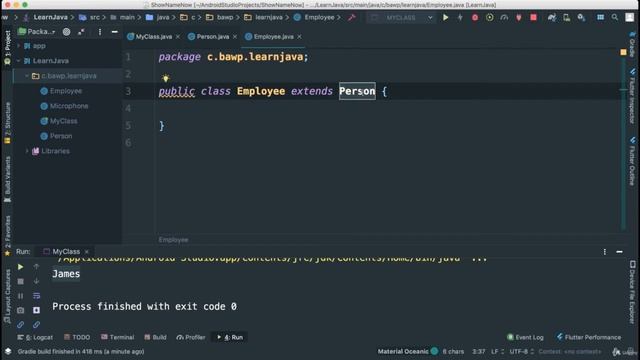640x360 pixels.
Task: Collapse the LearnJava module node
Action: 18,61
